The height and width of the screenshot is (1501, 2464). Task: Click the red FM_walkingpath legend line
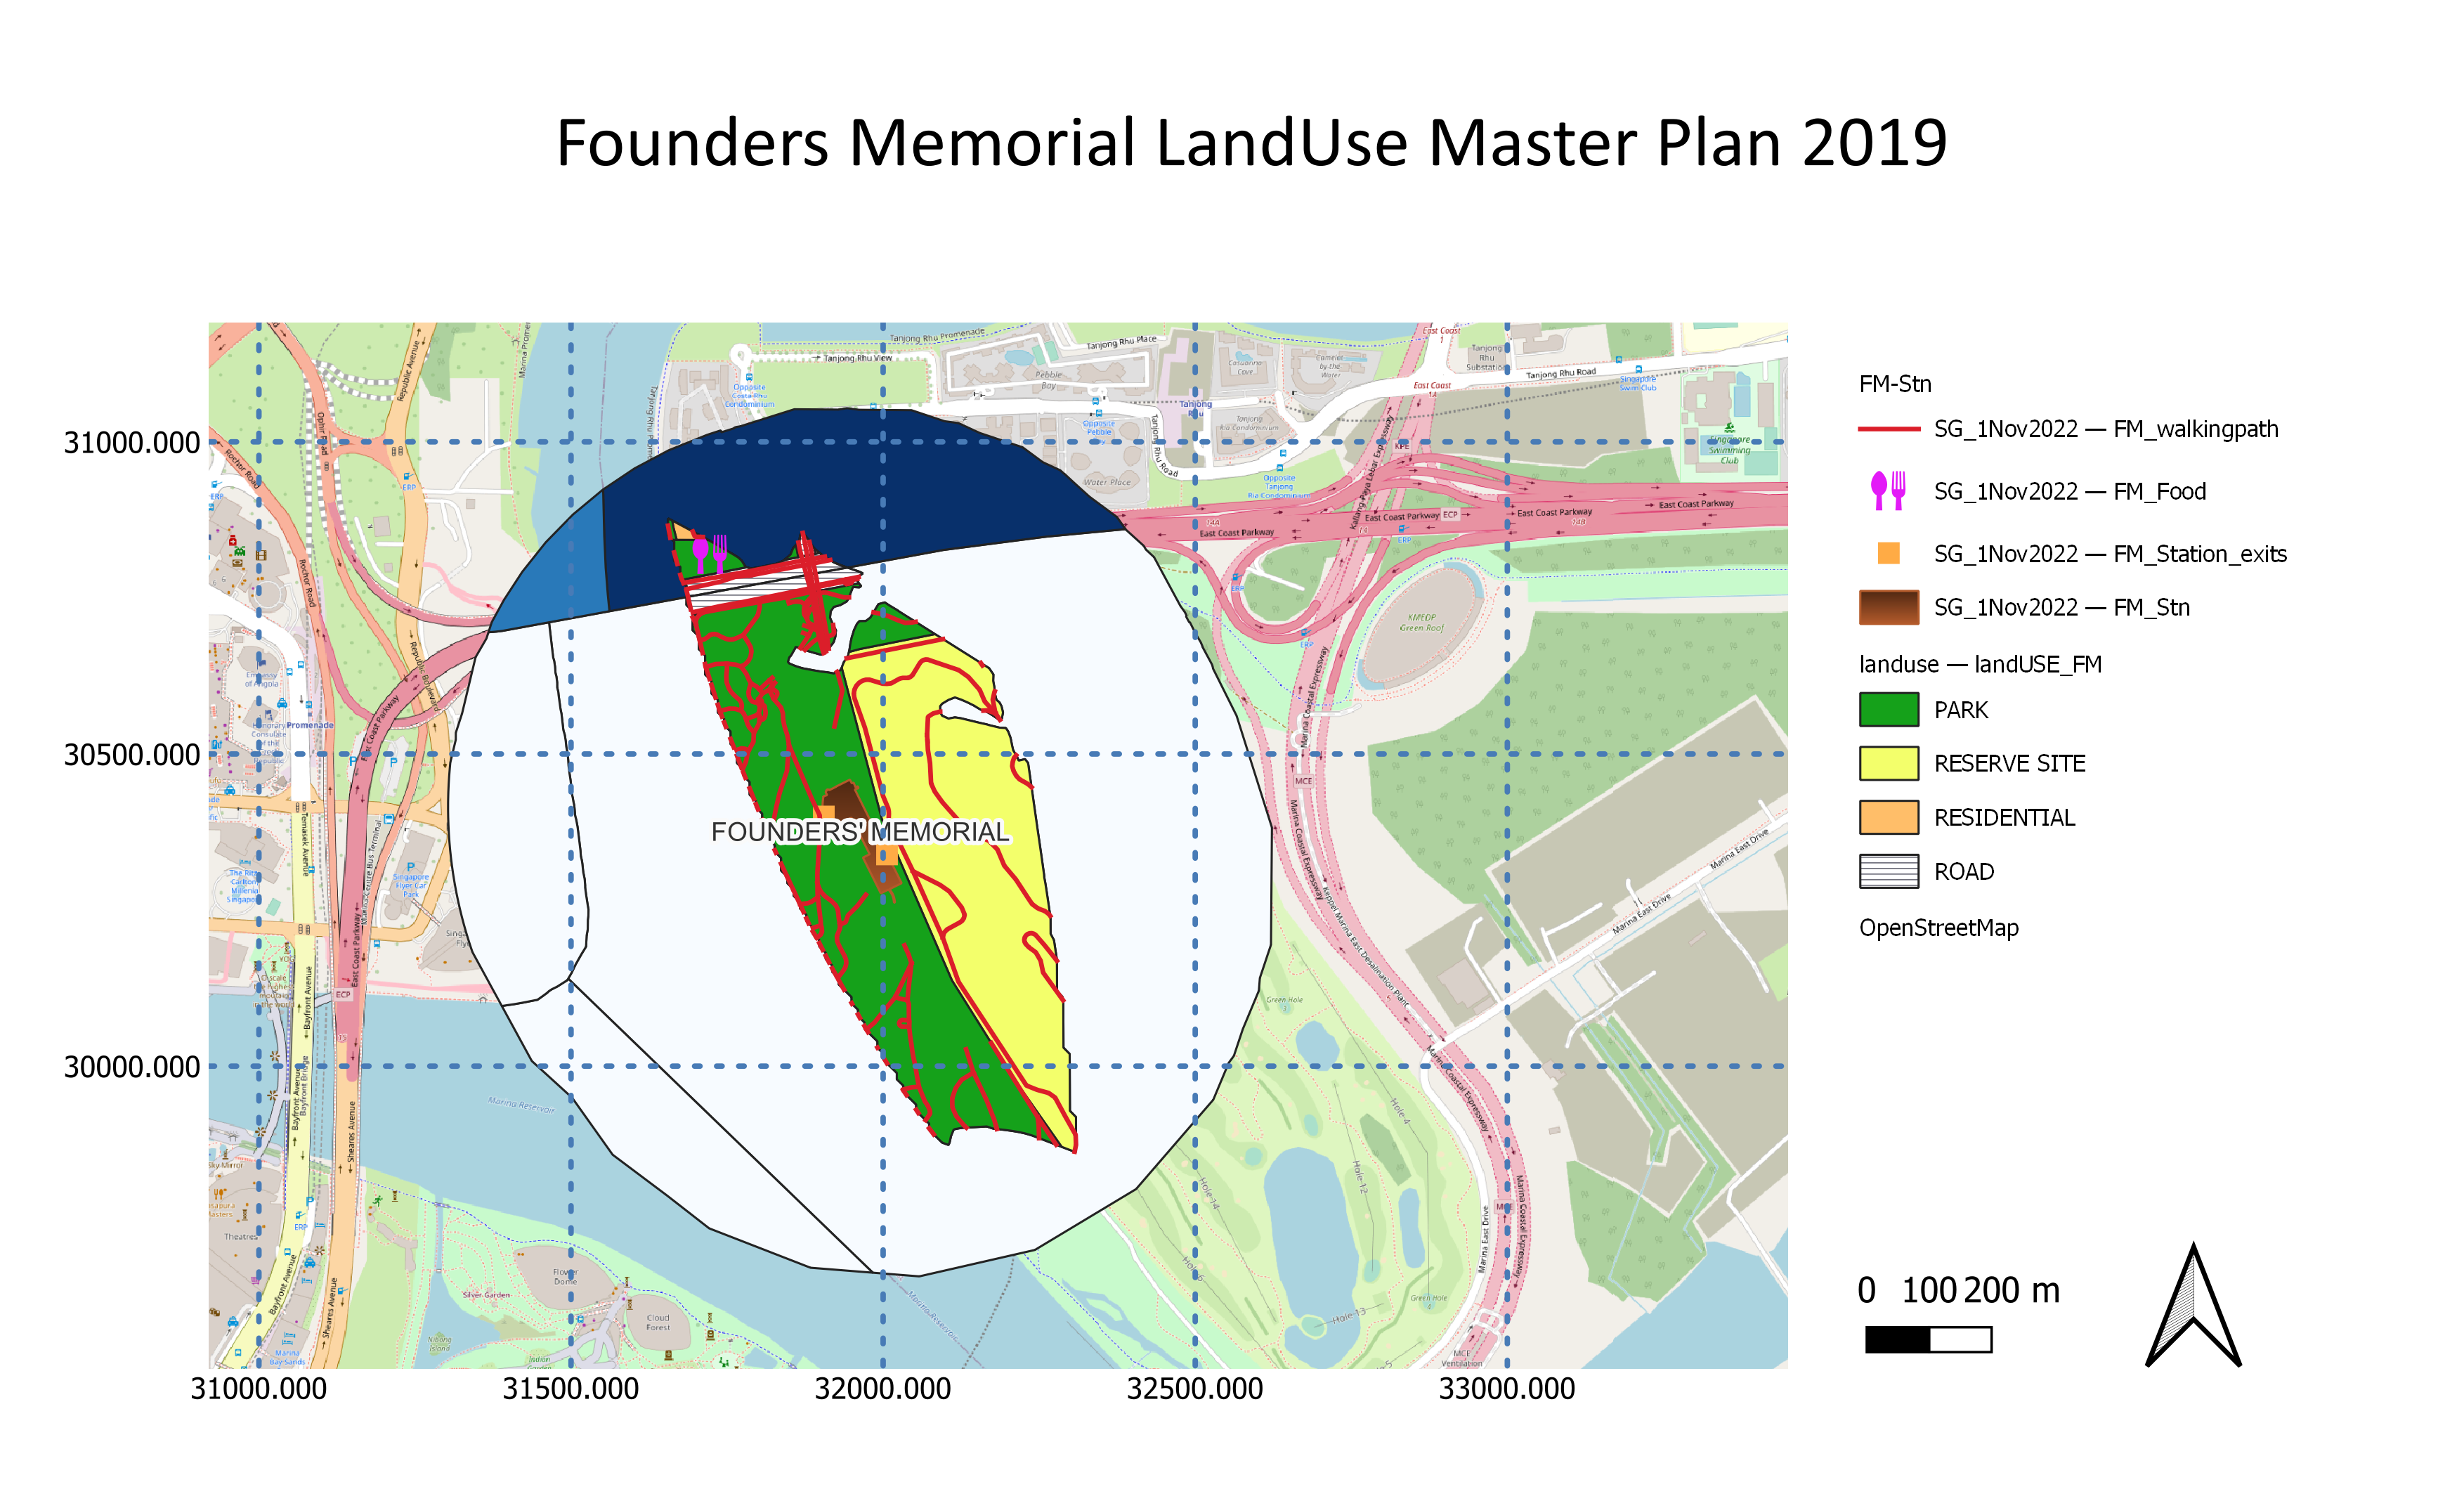tap(1888, 429)
